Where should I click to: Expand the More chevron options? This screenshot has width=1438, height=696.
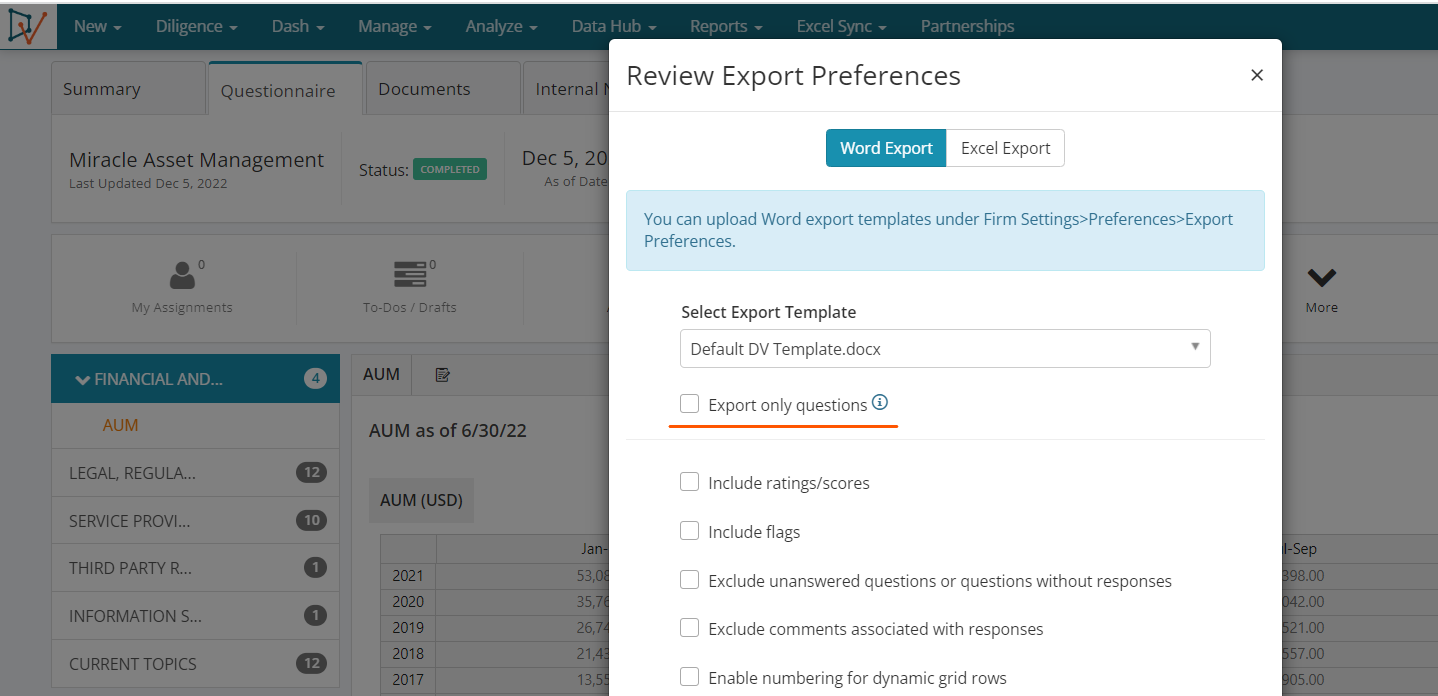1322,277
